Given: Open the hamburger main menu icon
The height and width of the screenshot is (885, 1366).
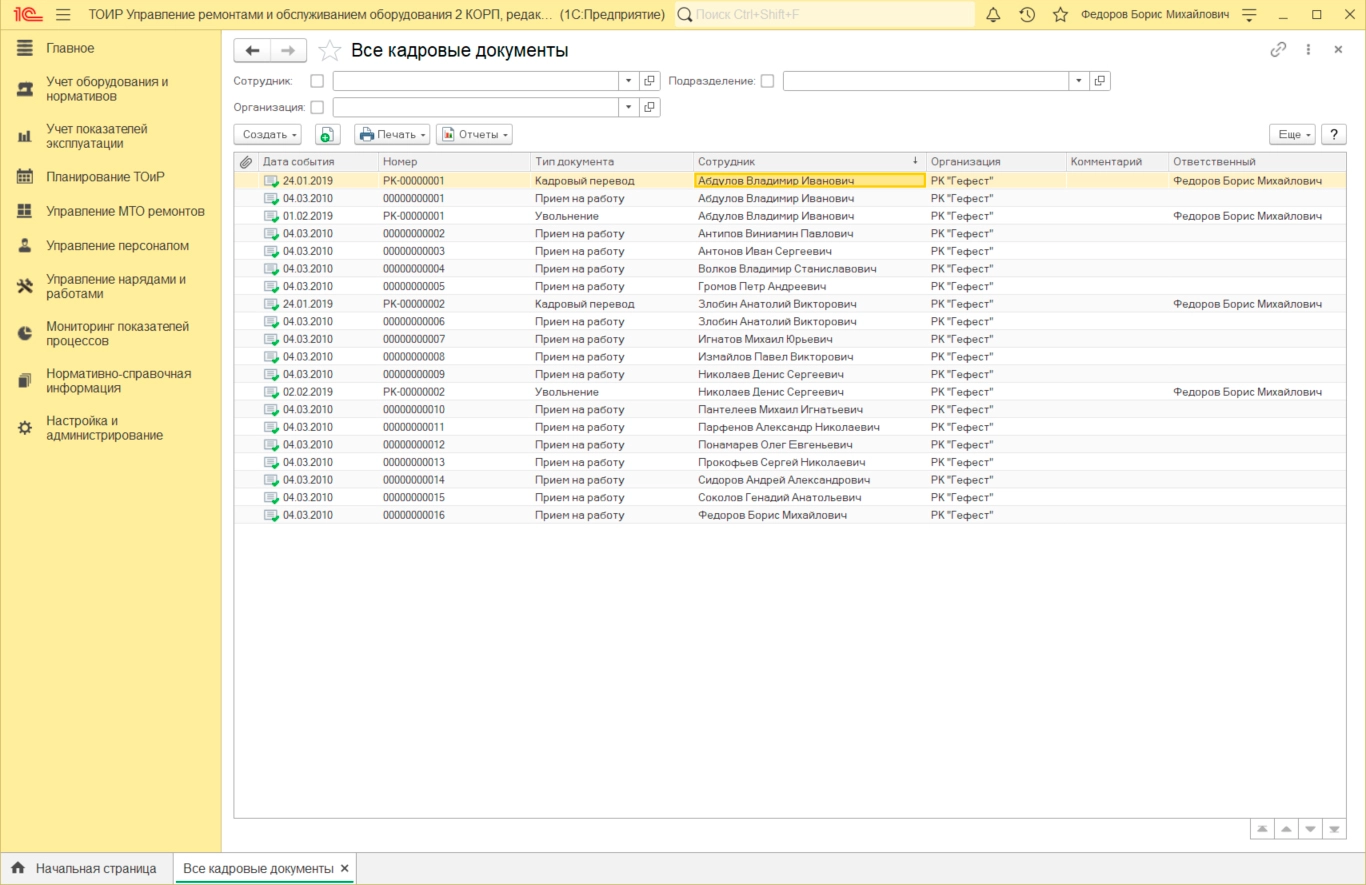Looking at the screenshot, I should coord(63,15).
